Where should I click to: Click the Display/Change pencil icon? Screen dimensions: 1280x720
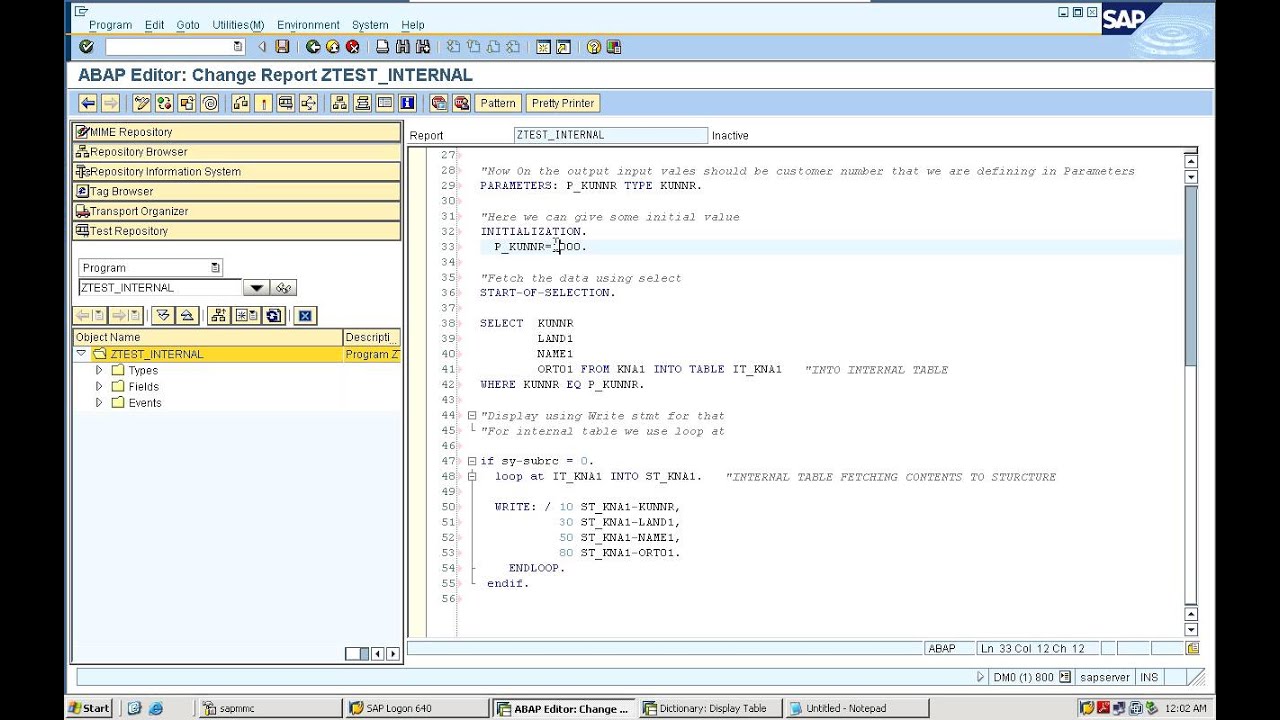142,103
